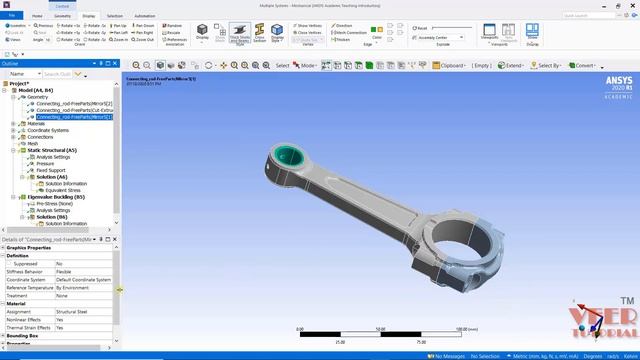Screen dimensions: 640x360
Task: Click the green edge color swatch
Action: 373,29
